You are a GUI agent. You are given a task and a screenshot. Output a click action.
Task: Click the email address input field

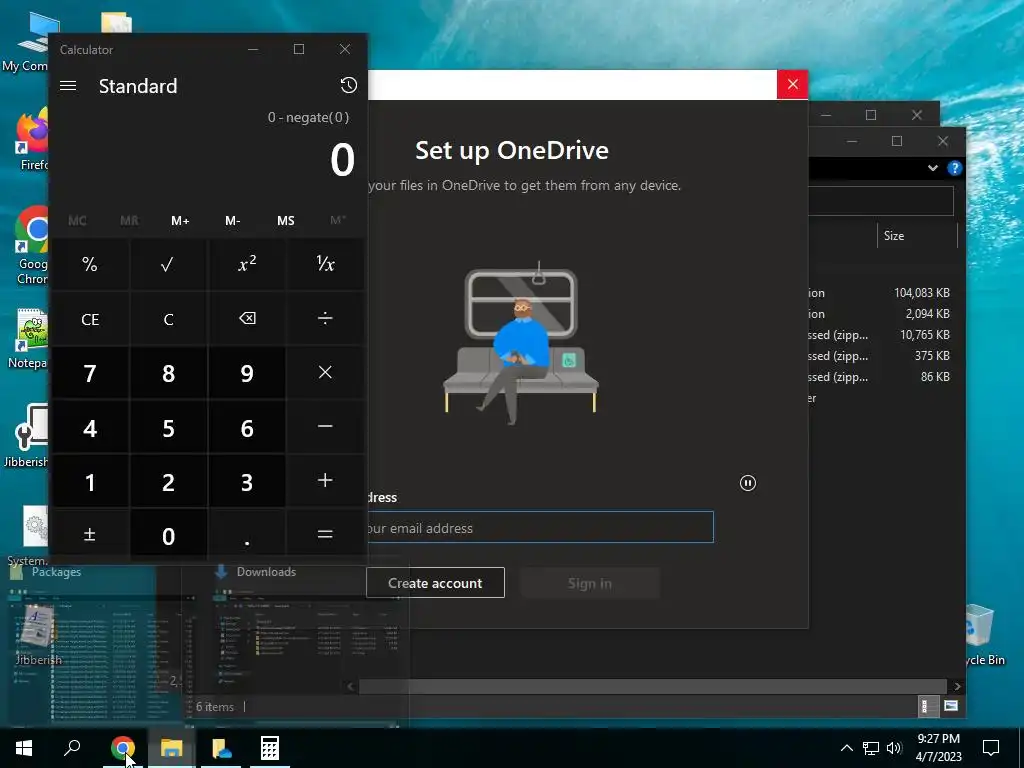tap(541, 528)
